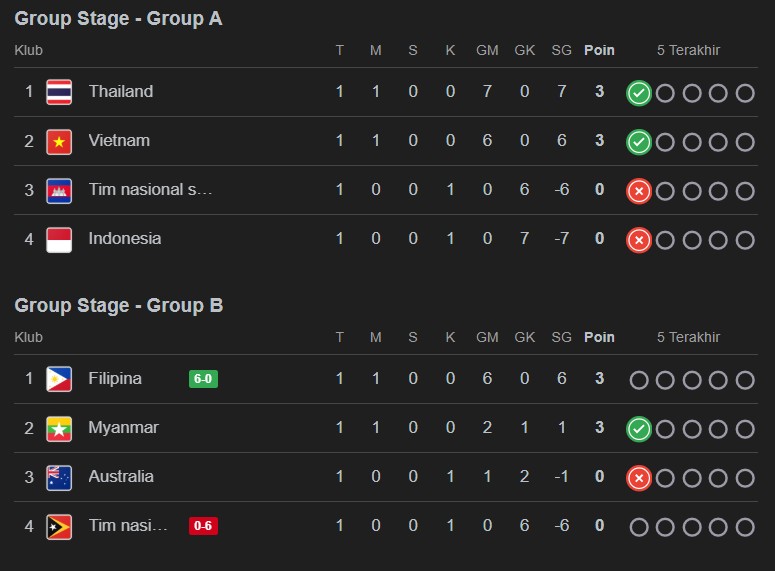The width and height of the screenshot is (775, 571).
Task: Click the 5 Terakhir header in Group B
Action: click(x=688, y=337)
